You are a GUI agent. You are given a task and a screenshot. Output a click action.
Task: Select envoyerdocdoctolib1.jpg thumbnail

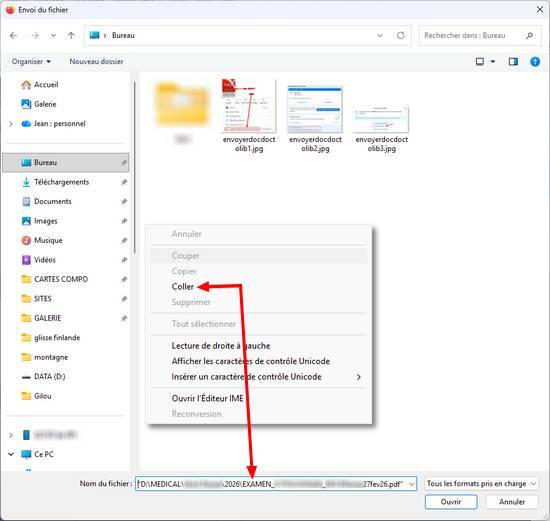pyautogui.click(x=249, y=106)
